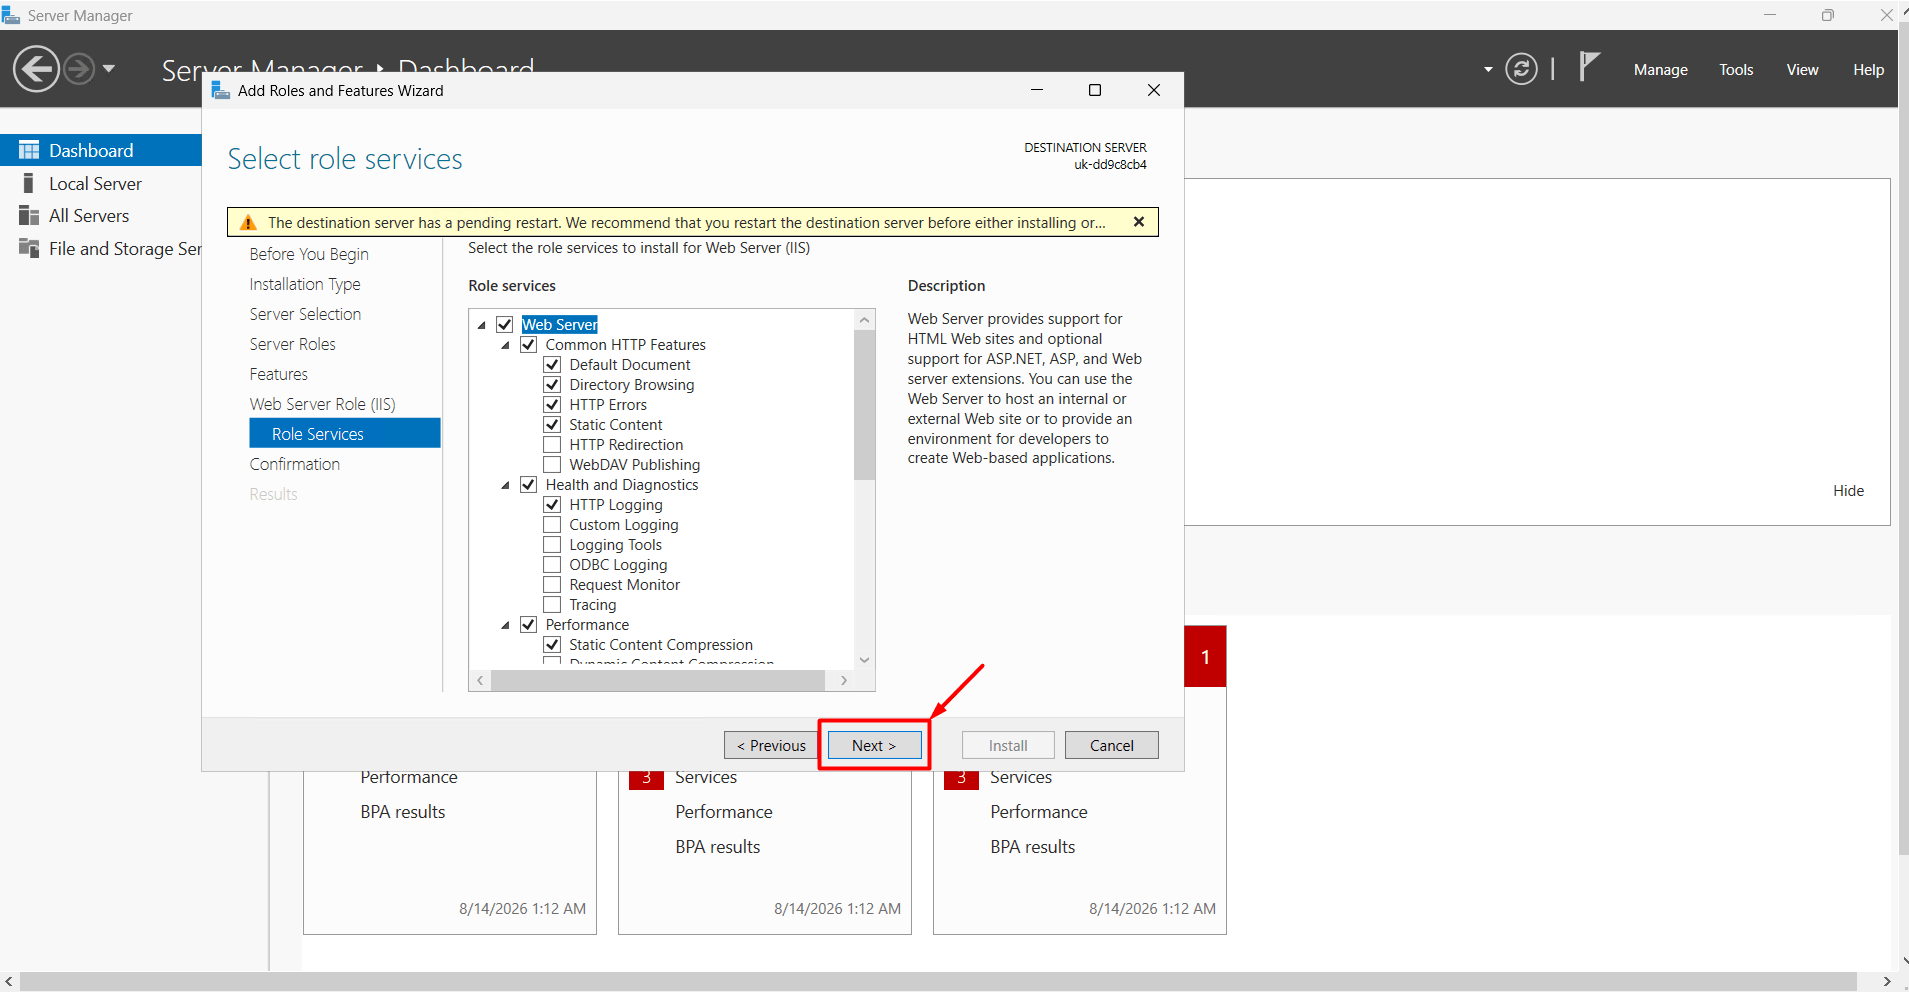
Task: Open the View menu
Action: pyautogui.click(x=1802, y=70)
